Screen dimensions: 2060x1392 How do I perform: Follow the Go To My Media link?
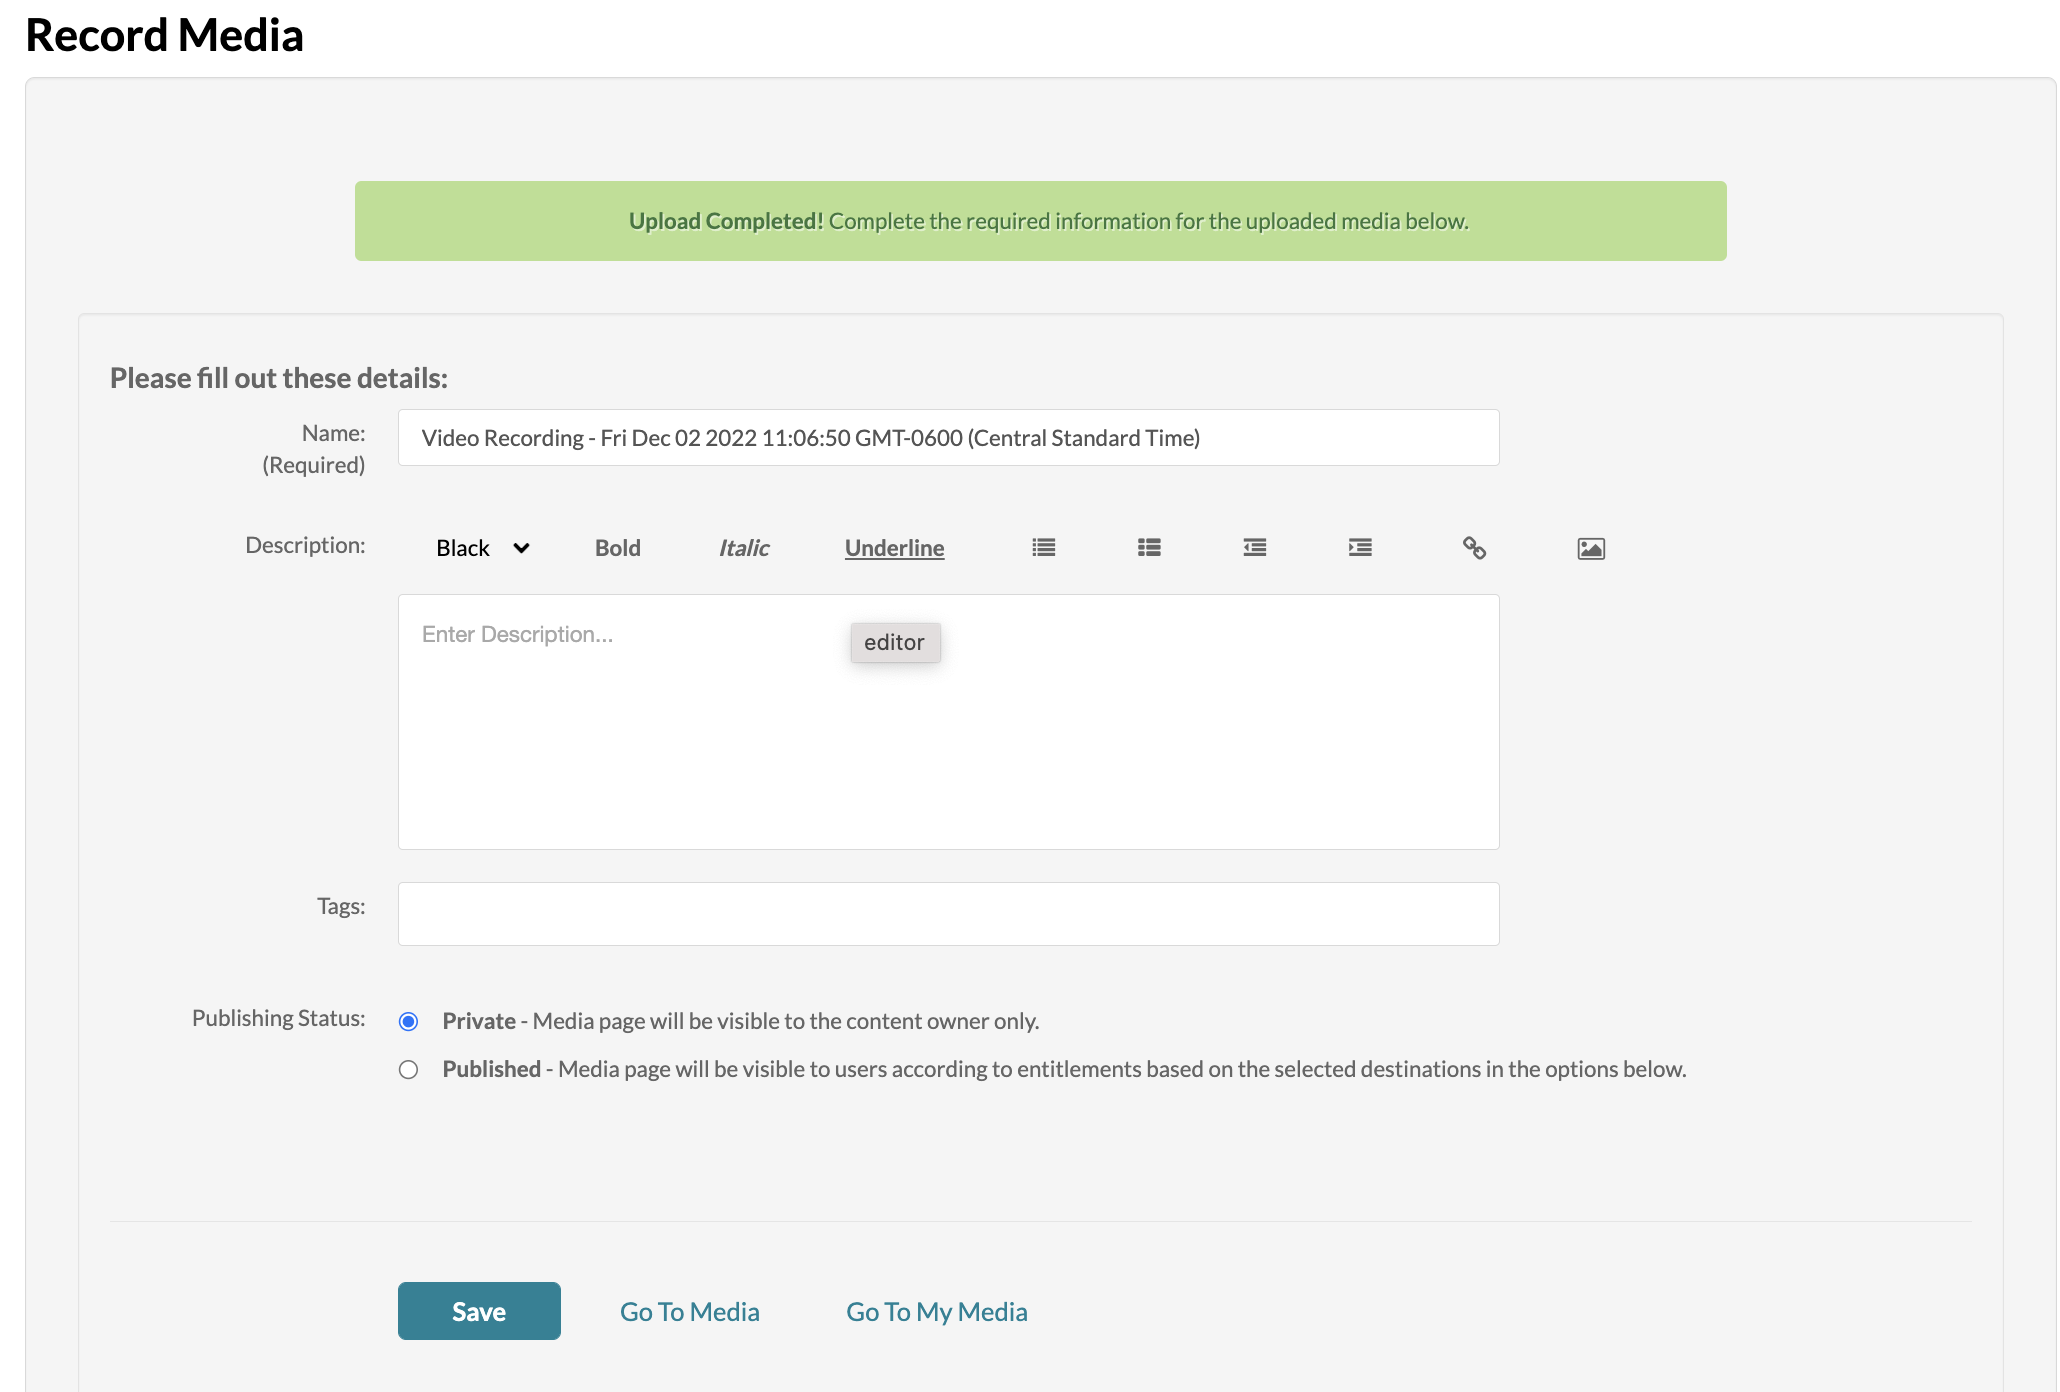coord(936,1311)
